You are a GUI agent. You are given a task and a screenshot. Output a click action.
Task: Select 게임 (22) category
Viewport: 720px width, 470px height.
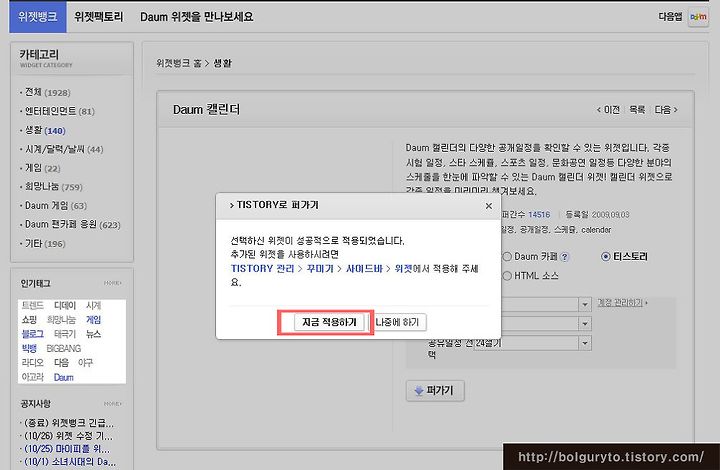click(42, 168)
